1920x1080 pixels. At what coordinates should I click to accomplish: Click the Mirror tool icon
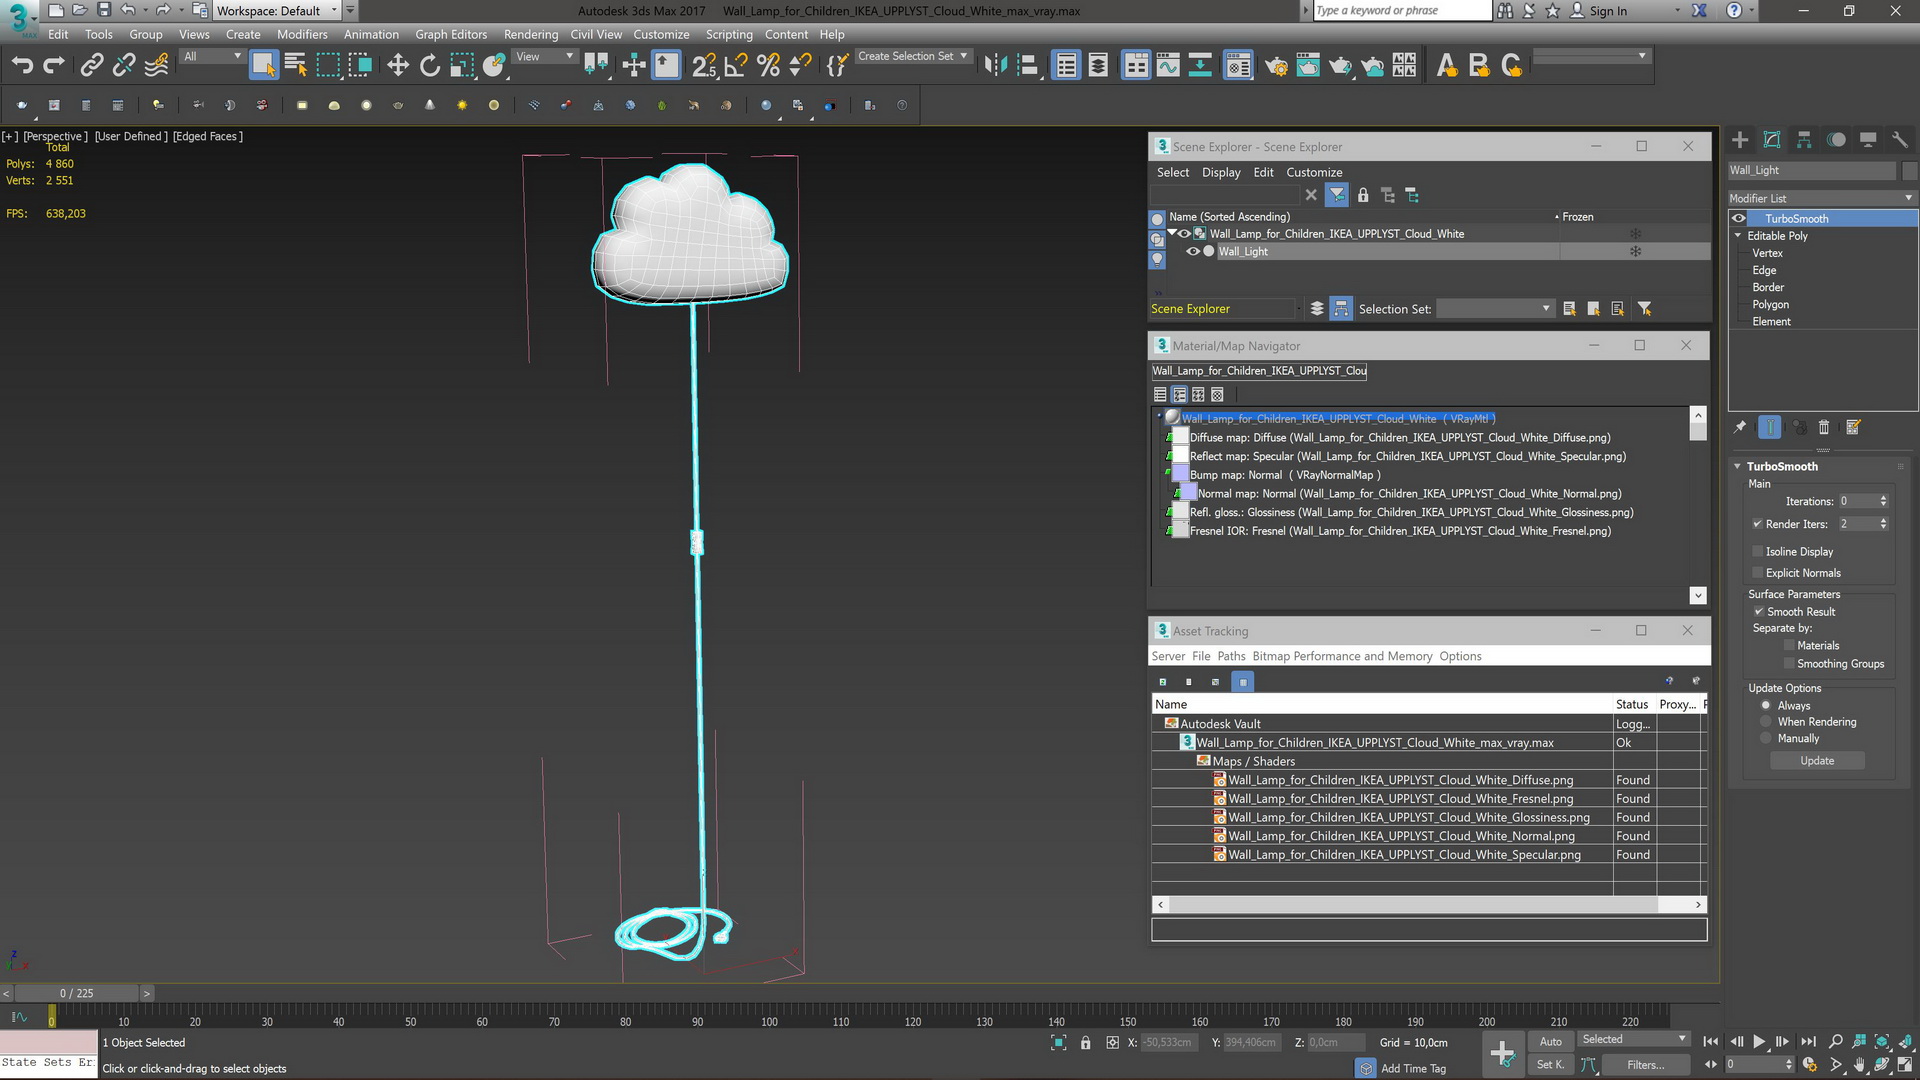(x=995, y=66)
